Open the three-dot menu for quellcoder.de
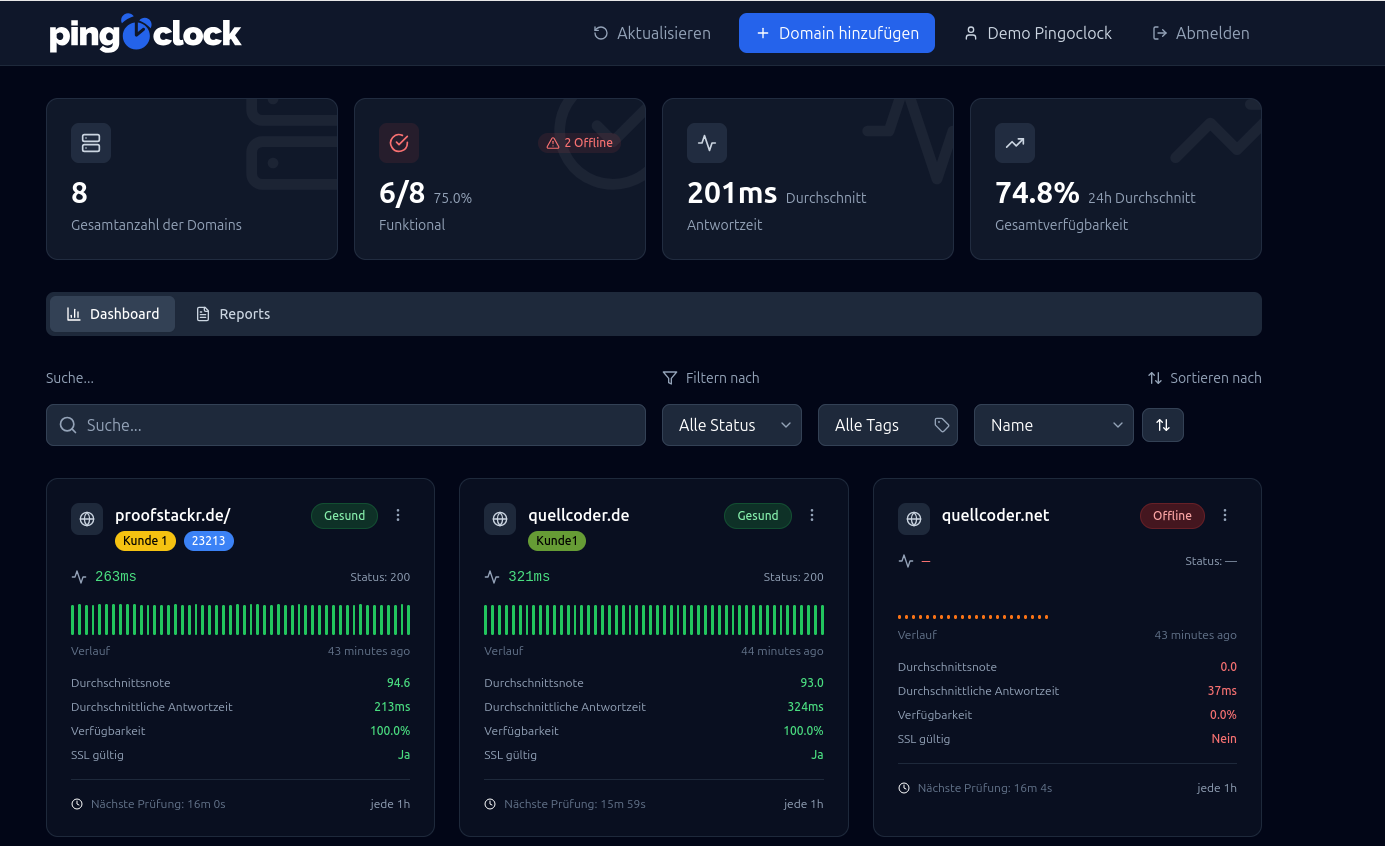The height and width of the screenshot is (846, 1385). pyautogui.click(x=812, y=516)
